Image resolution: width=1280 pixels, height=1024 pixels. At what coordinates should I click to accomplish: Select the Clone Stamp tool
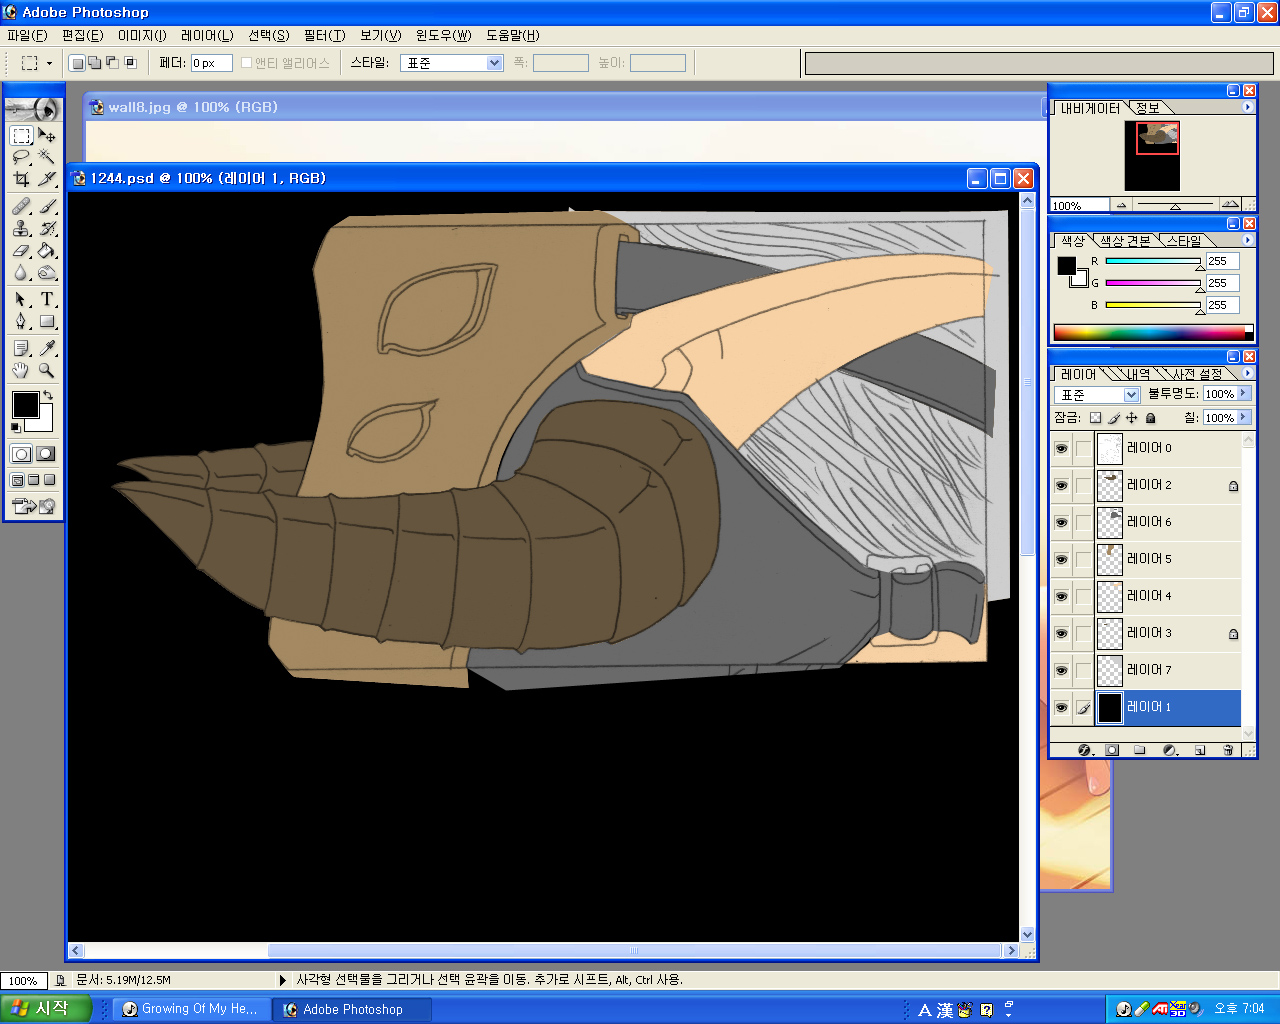click(x=21, y=228)
